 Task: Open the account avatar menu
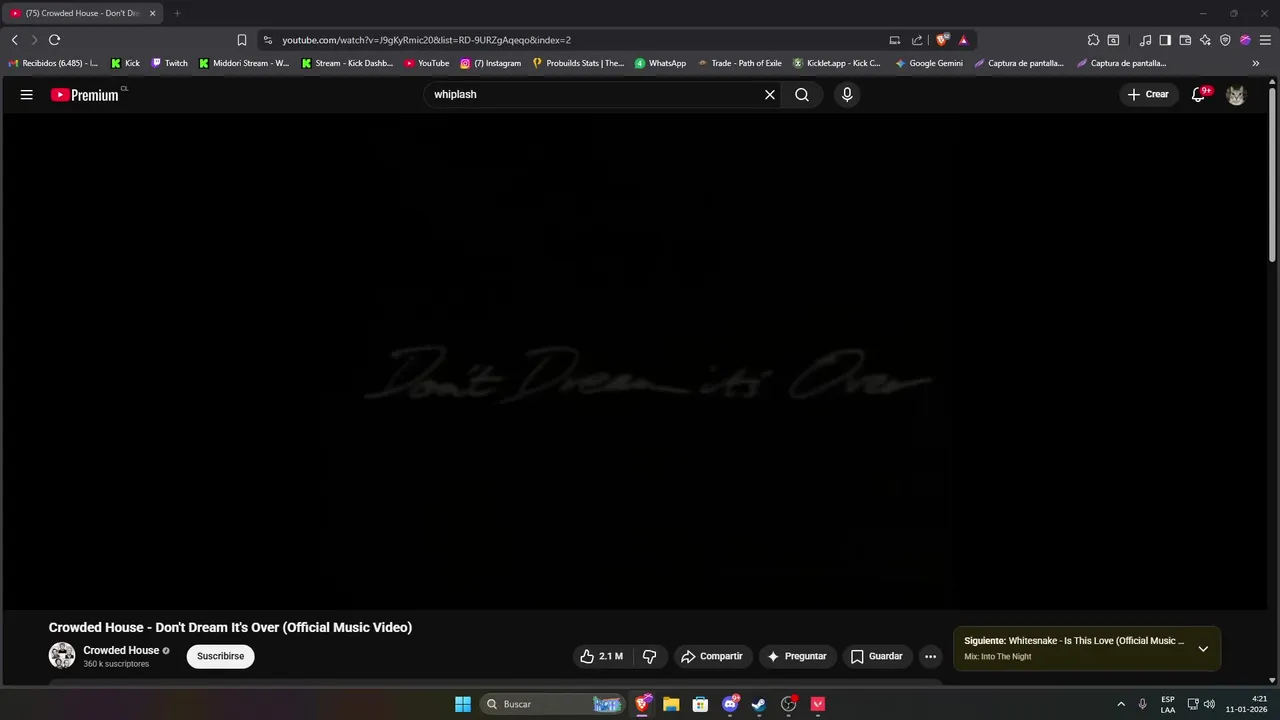click(x=1236, y=94)
